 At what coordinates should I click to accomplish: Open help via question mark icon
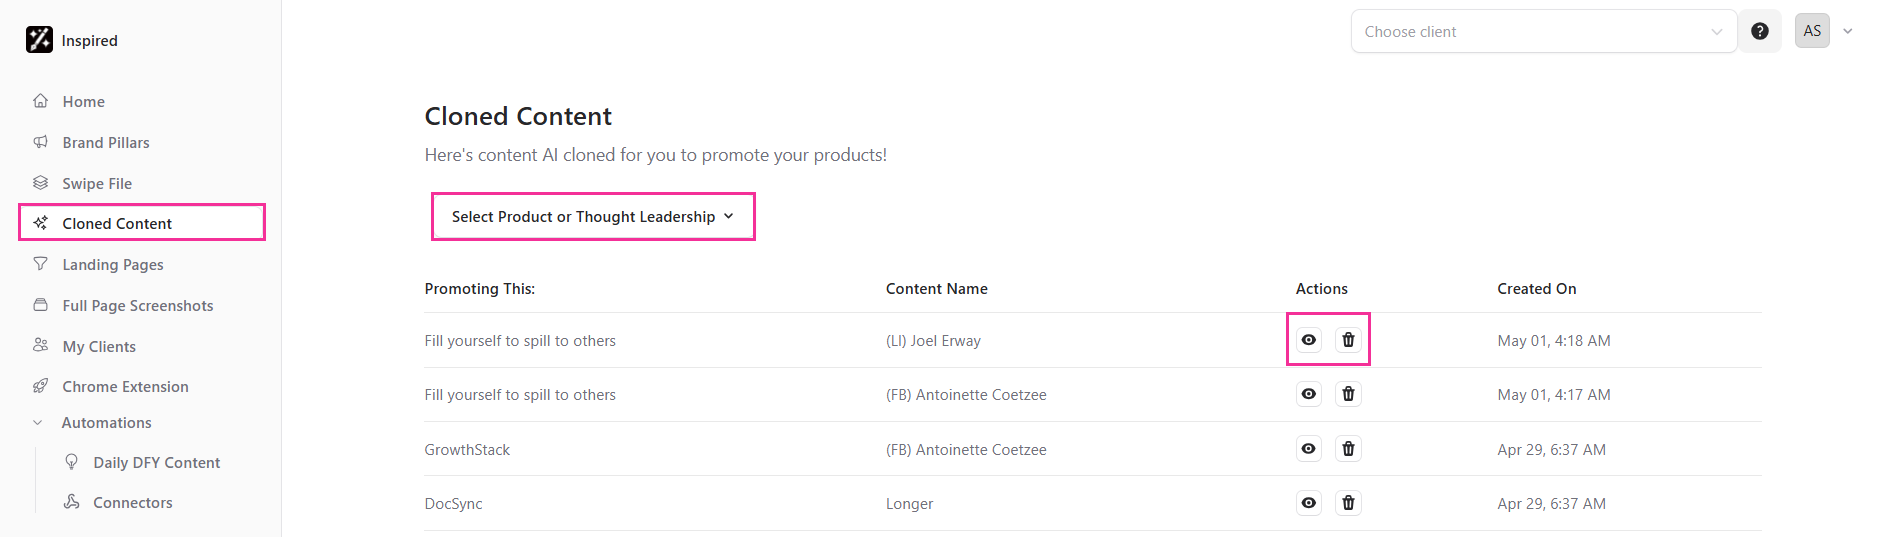click(x=1760, y=31)
